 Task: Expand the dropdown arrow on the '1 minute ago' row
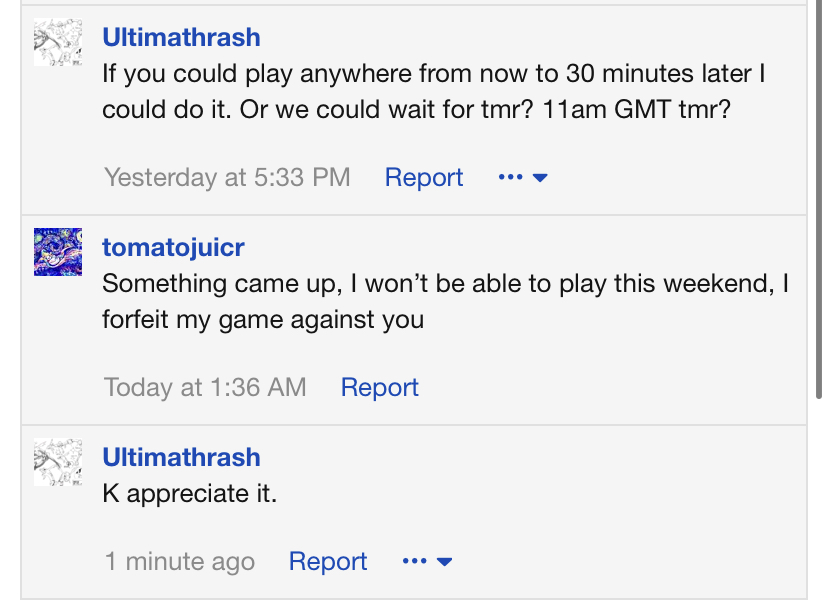pyautogui.click(x=445, y=562)
